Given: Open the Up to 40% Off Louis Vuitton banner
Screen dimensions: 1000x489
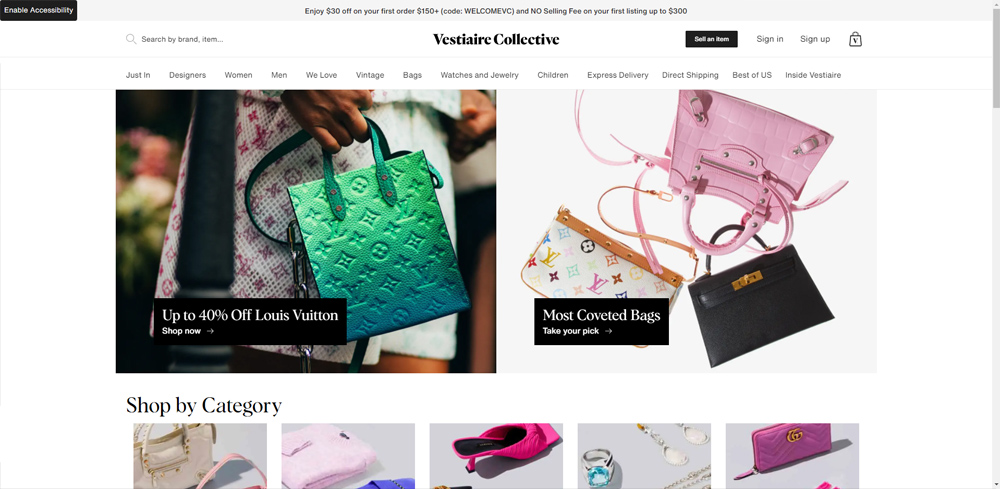Looking at the screenshot, I should pos(305,231).
